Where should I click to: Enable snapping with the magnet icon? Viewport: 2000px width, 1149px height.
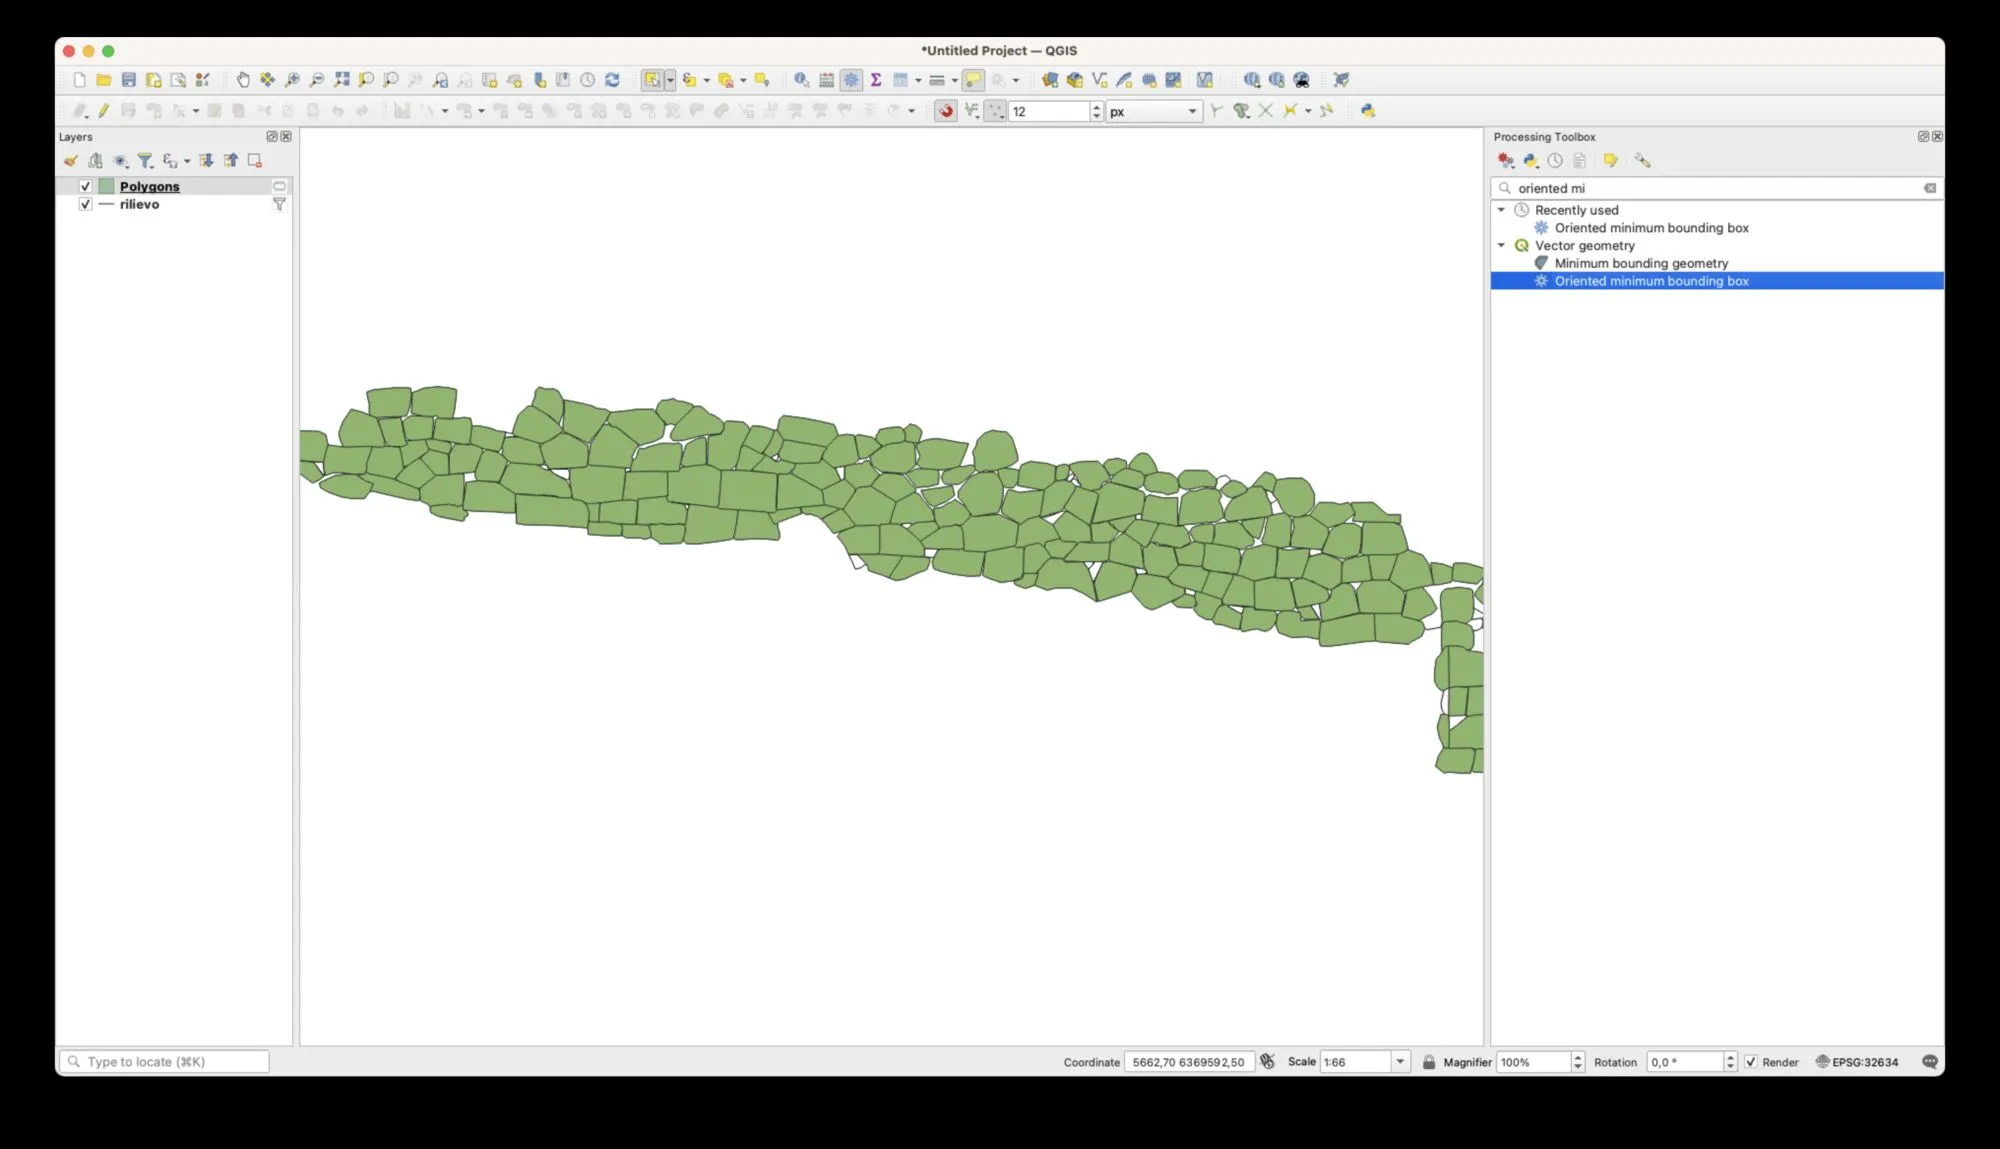tap(945, 111)
